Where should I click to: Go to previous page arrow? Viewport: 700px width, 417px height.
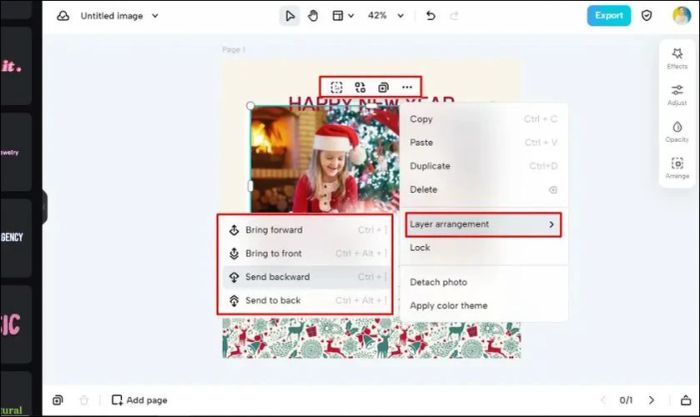coord(603,400)
